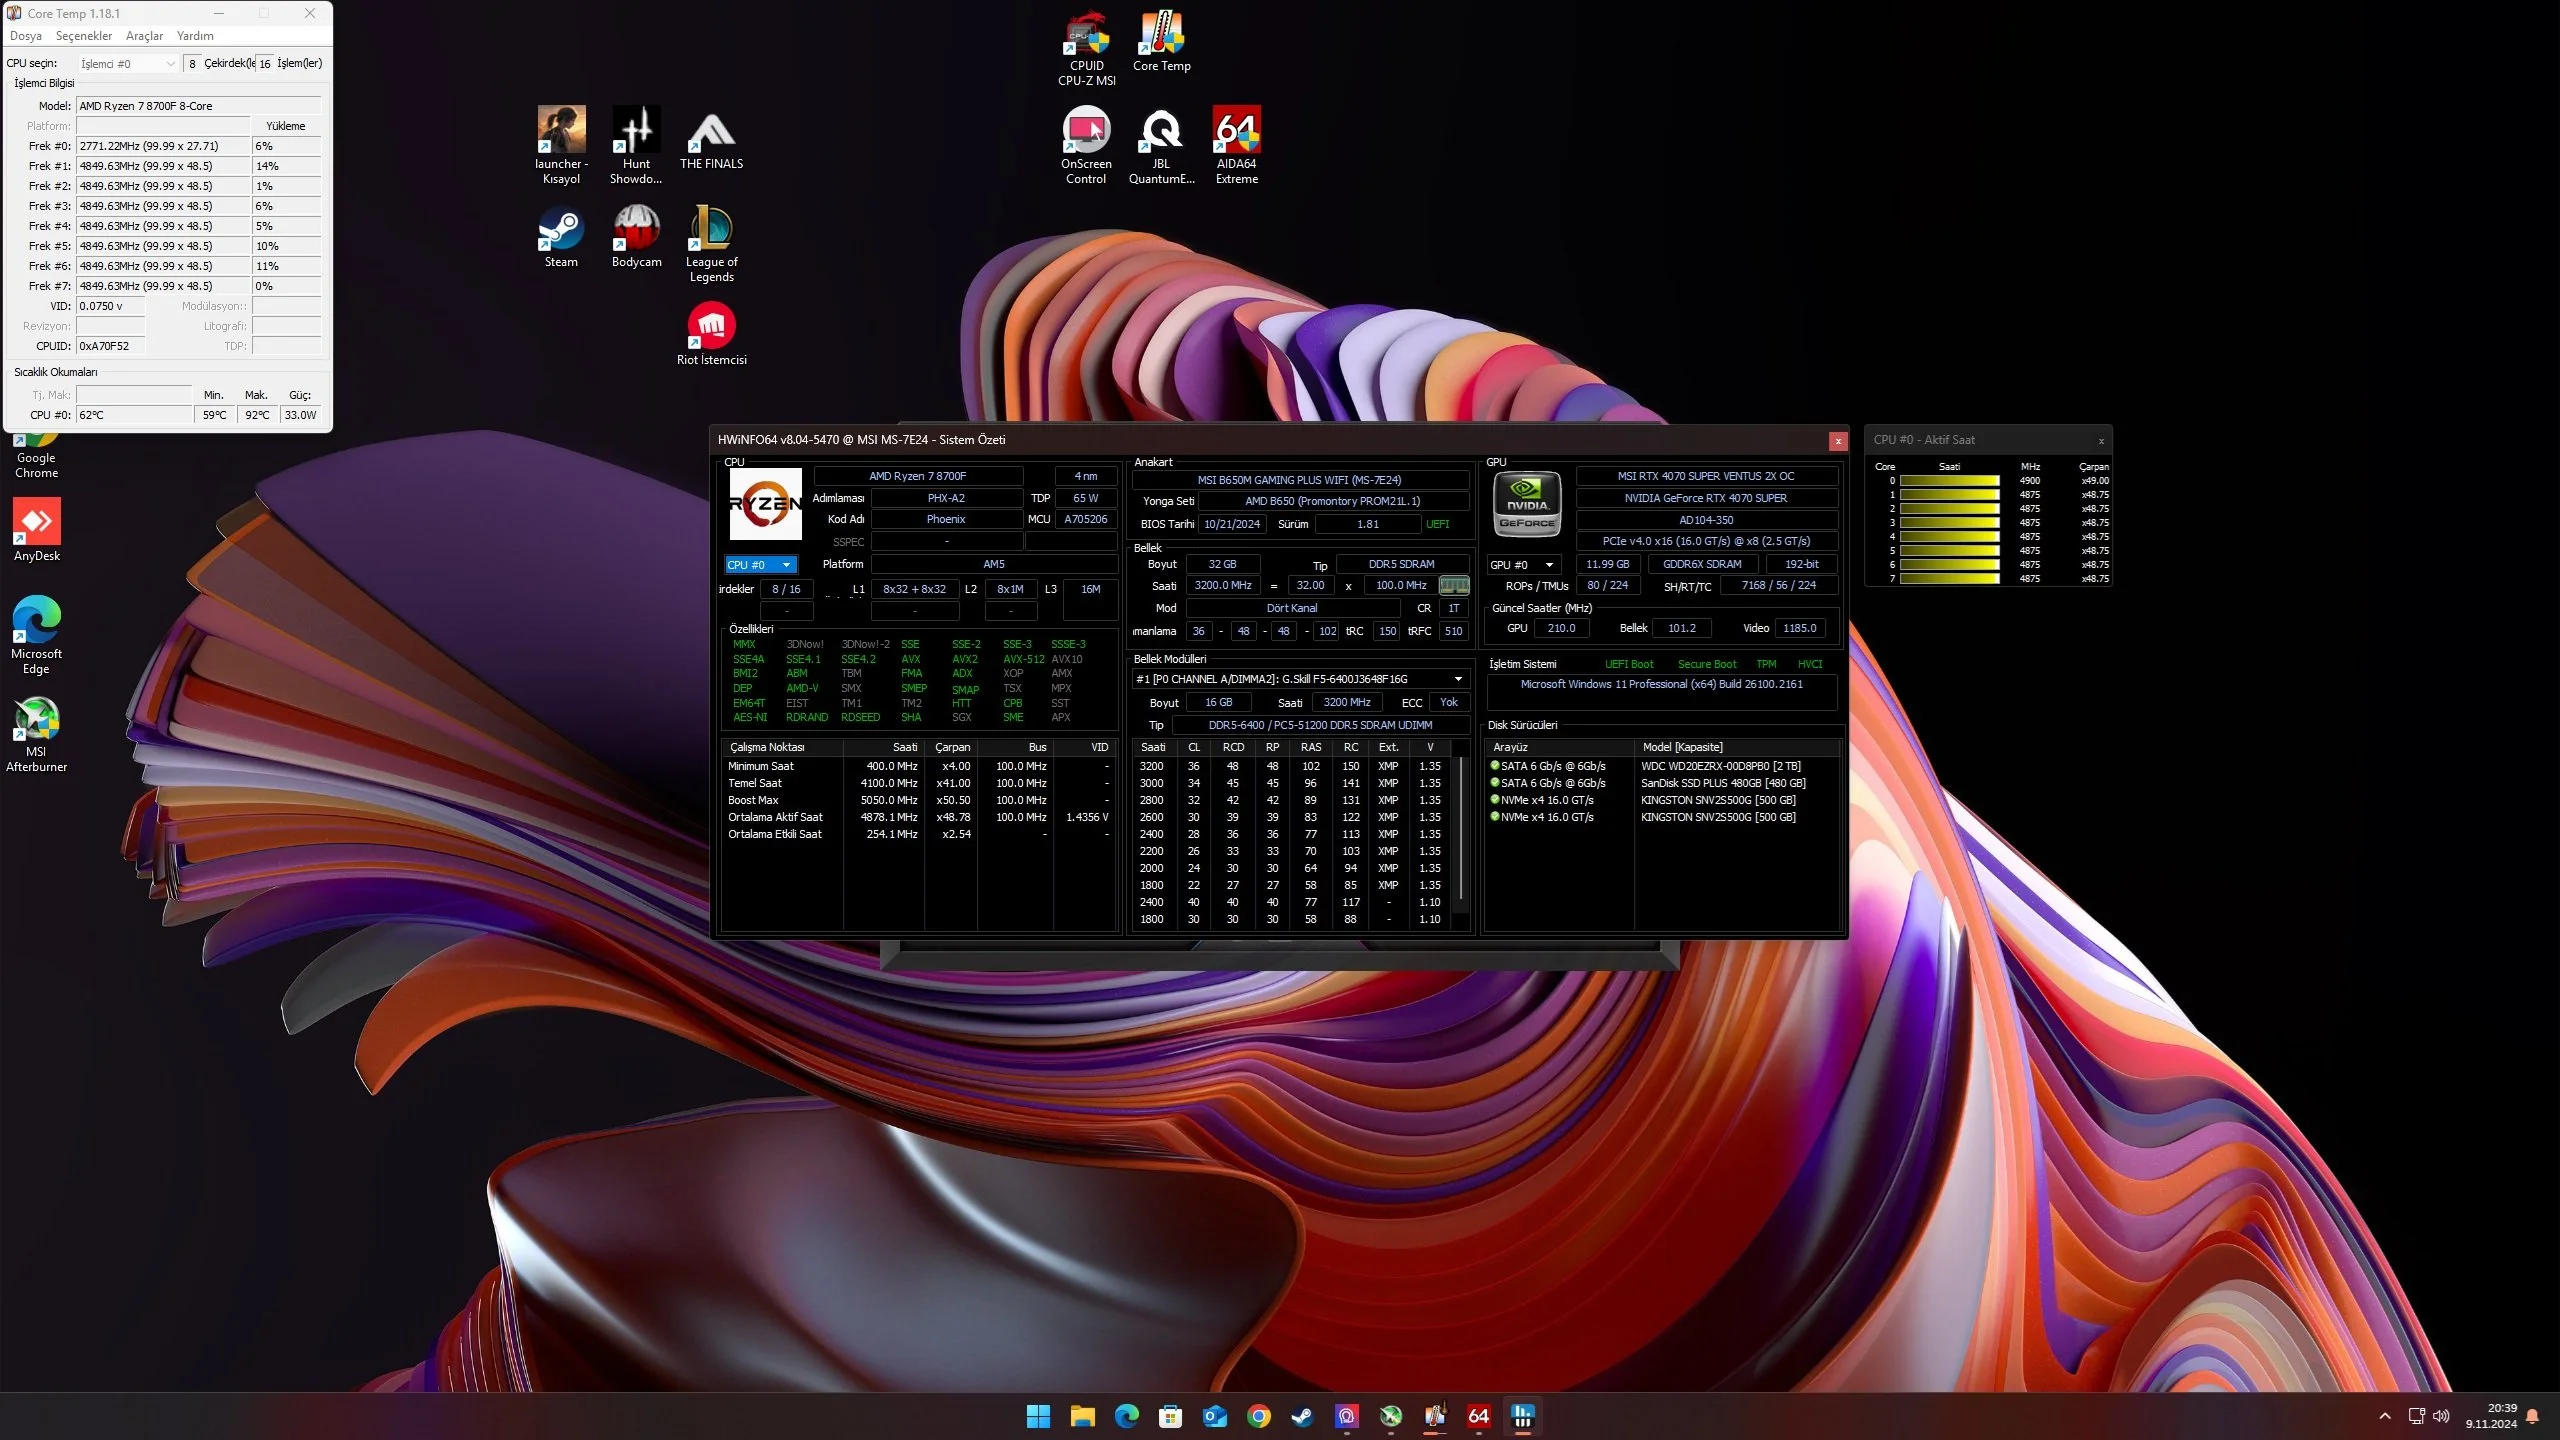Image resolution: width=2560 pixels, height=1440 pixels.
Task: Expand the G.Skill memory module dropdown
Action: click(1300, 679)
